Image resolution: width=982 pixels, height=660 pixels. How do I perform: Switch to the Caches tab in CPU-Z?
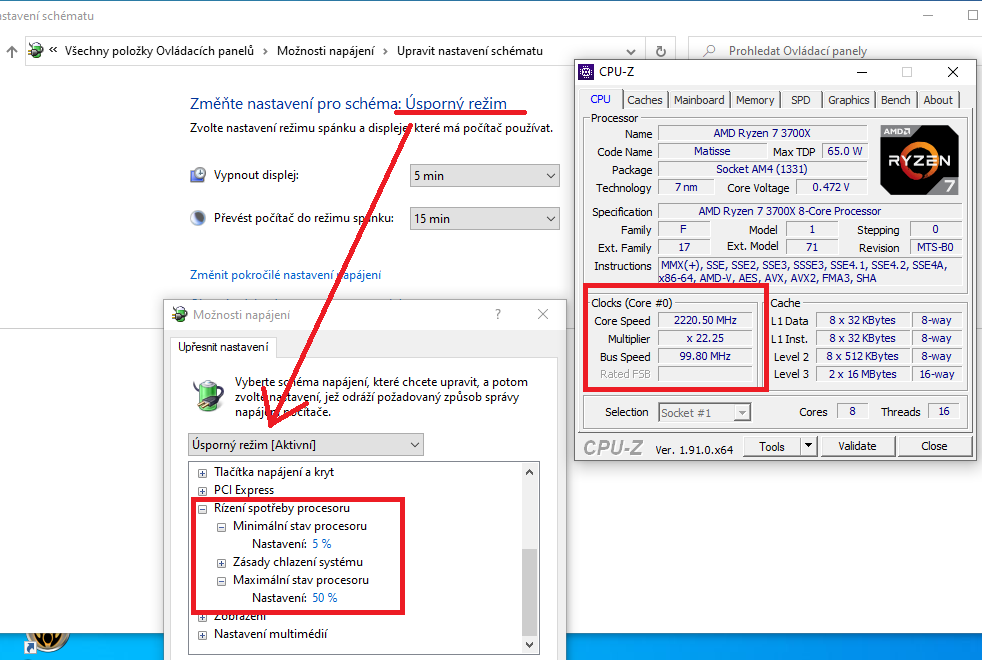[x=644, y=100]
